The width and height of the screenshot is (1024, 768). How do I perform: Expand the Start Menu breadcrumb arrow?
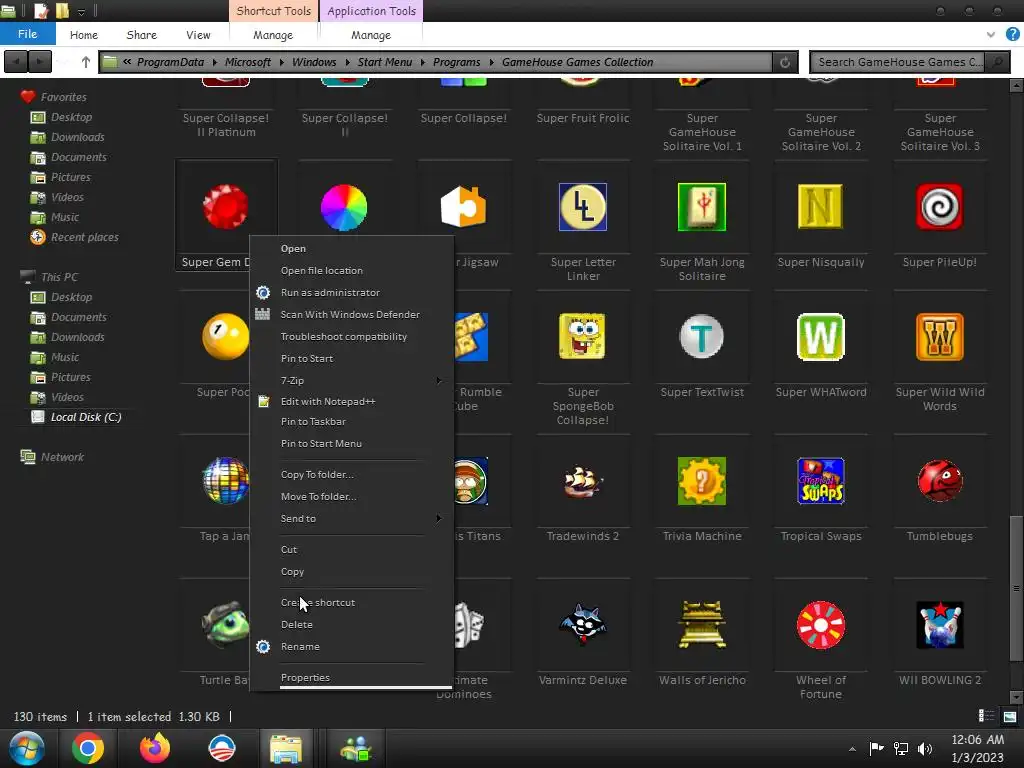tap(423, 62)
